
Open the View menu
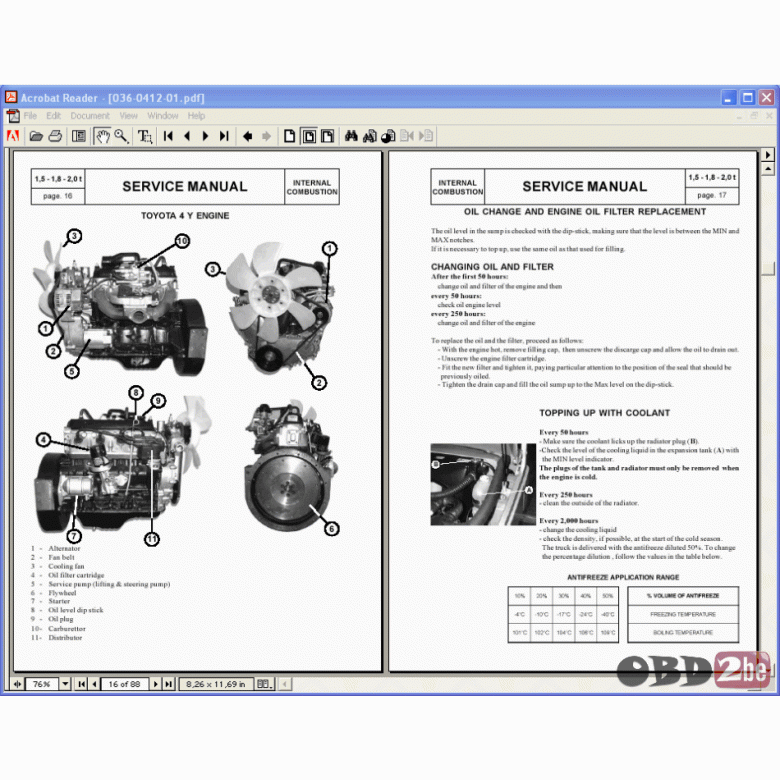point(128,116)
